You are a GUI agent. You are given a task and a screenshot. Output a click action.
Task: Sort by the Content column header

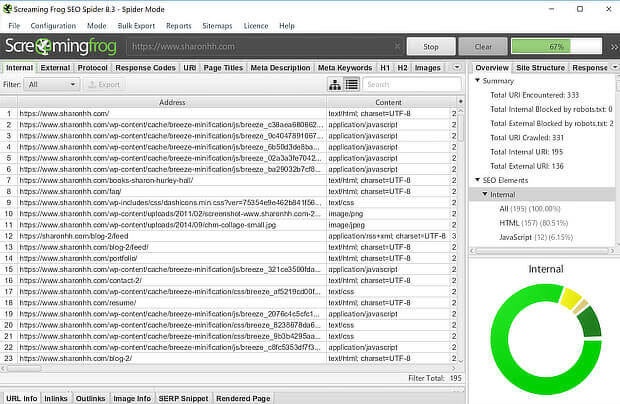pos(388,102)
